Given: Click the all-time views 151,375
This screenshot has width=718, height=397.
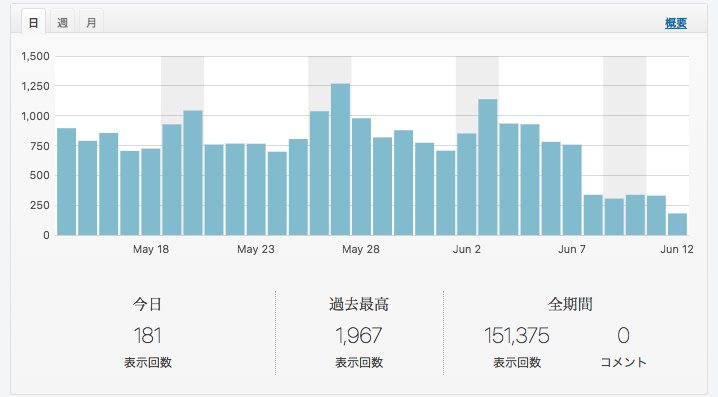Looking at the screenshot, I should tap(517, 336).
